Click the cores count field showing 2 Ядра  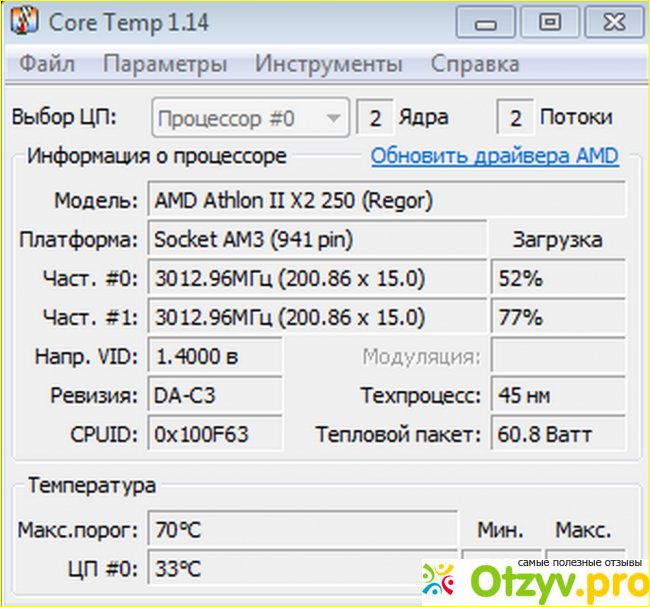click(x=375, y=118)
